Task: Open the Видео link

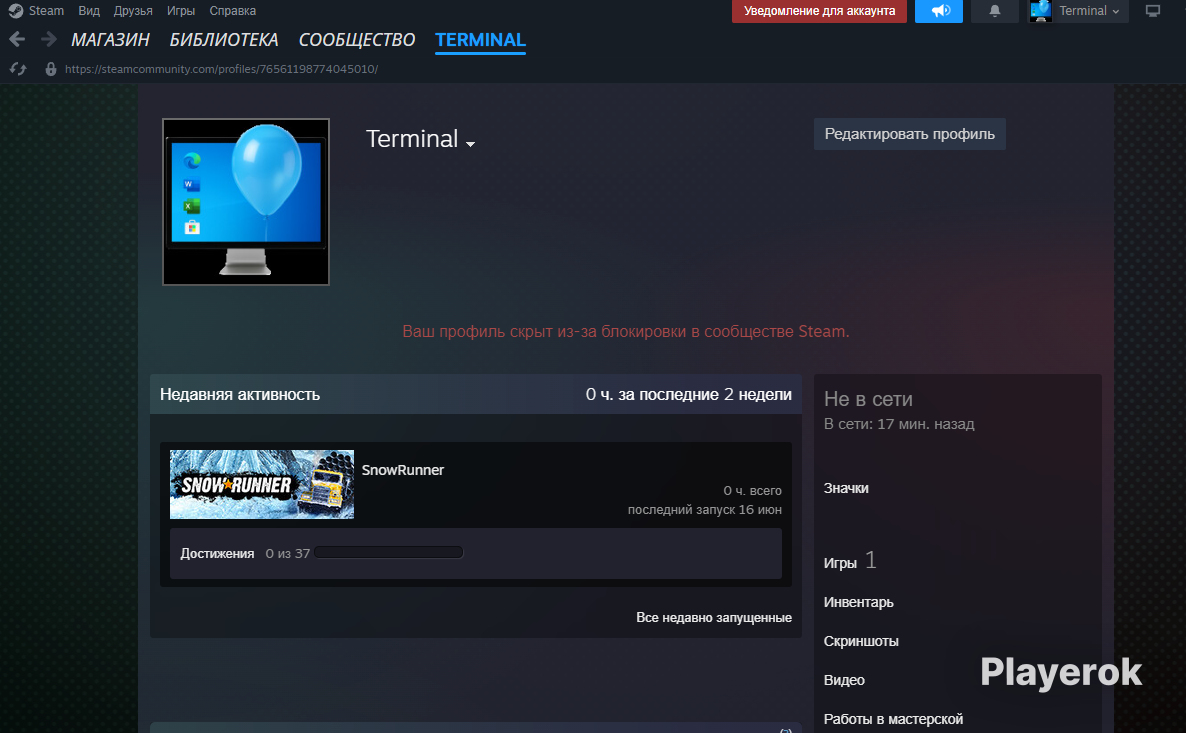Action: click(x=844, y=680)
